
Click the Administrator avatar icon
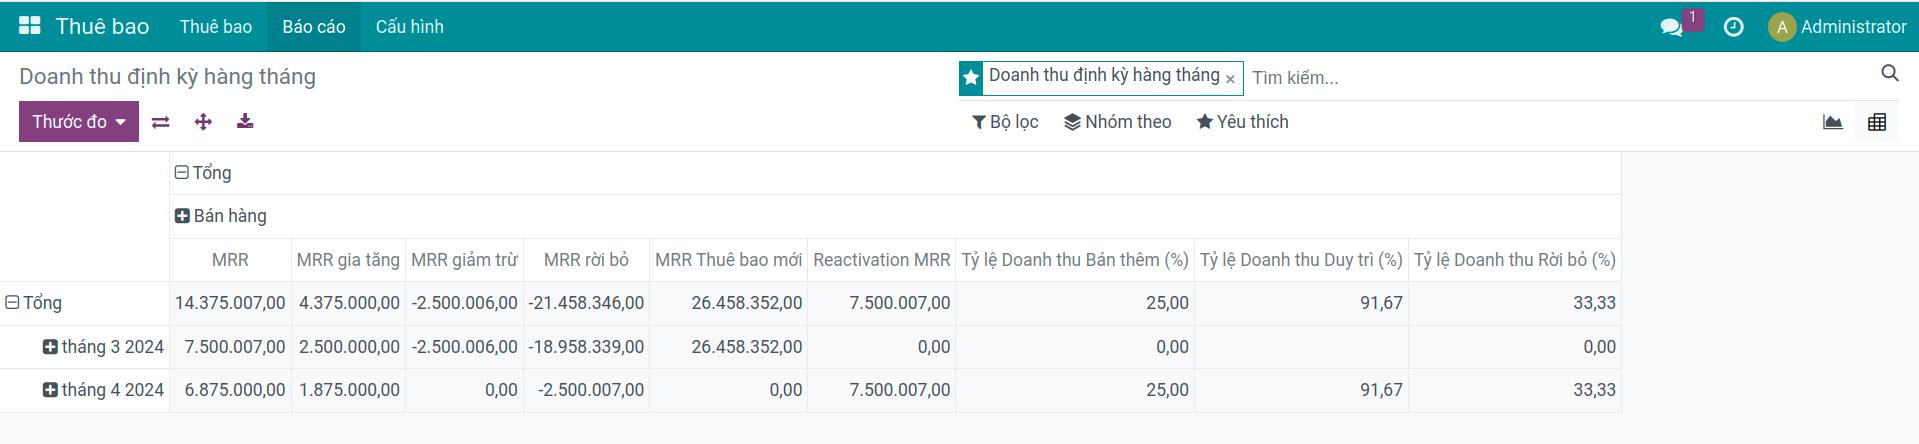tap(1781, 27)
